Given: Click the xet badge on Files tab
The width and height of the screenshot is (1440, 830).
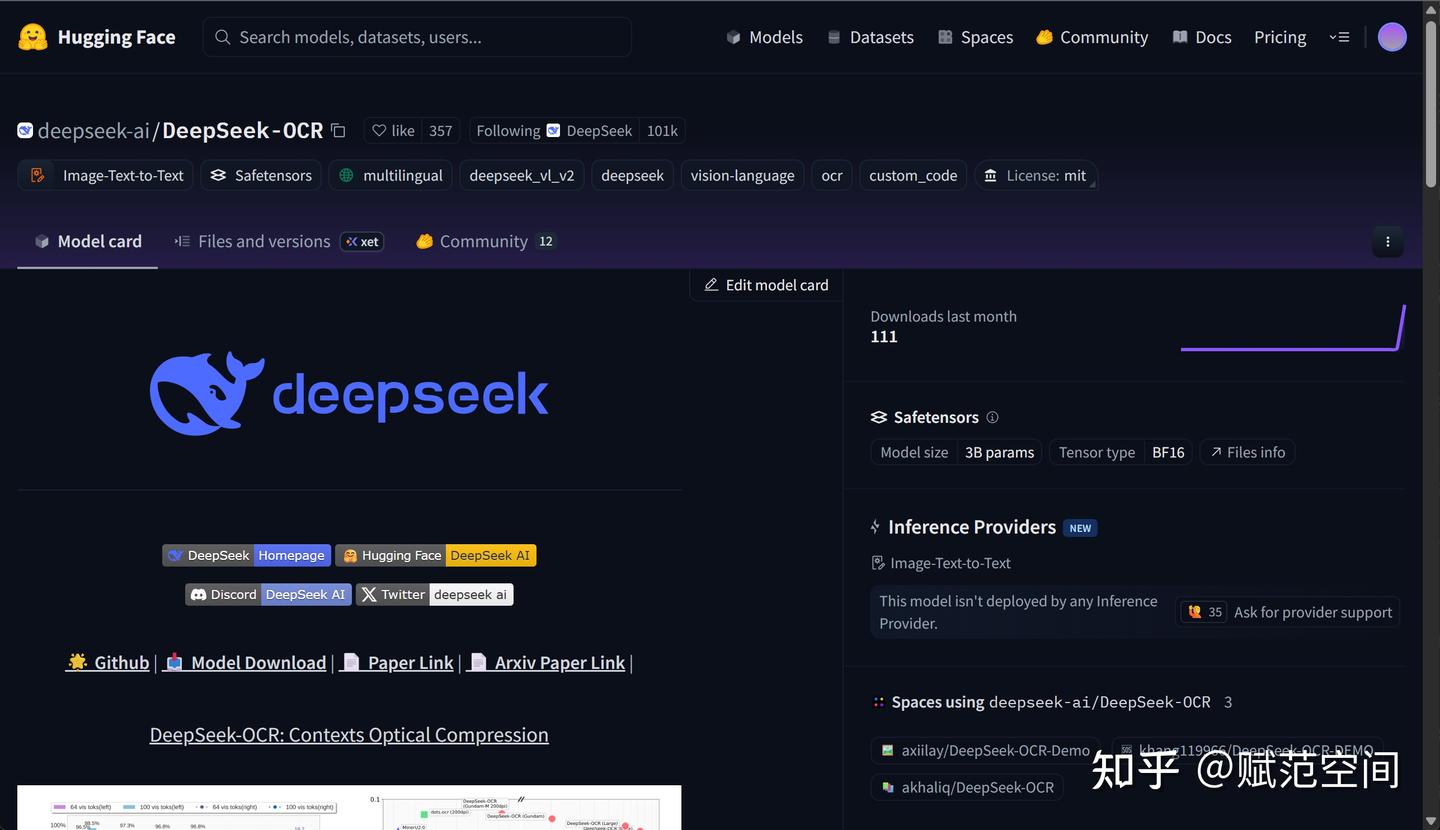Looking at the screenshot, I should point(361,241).
